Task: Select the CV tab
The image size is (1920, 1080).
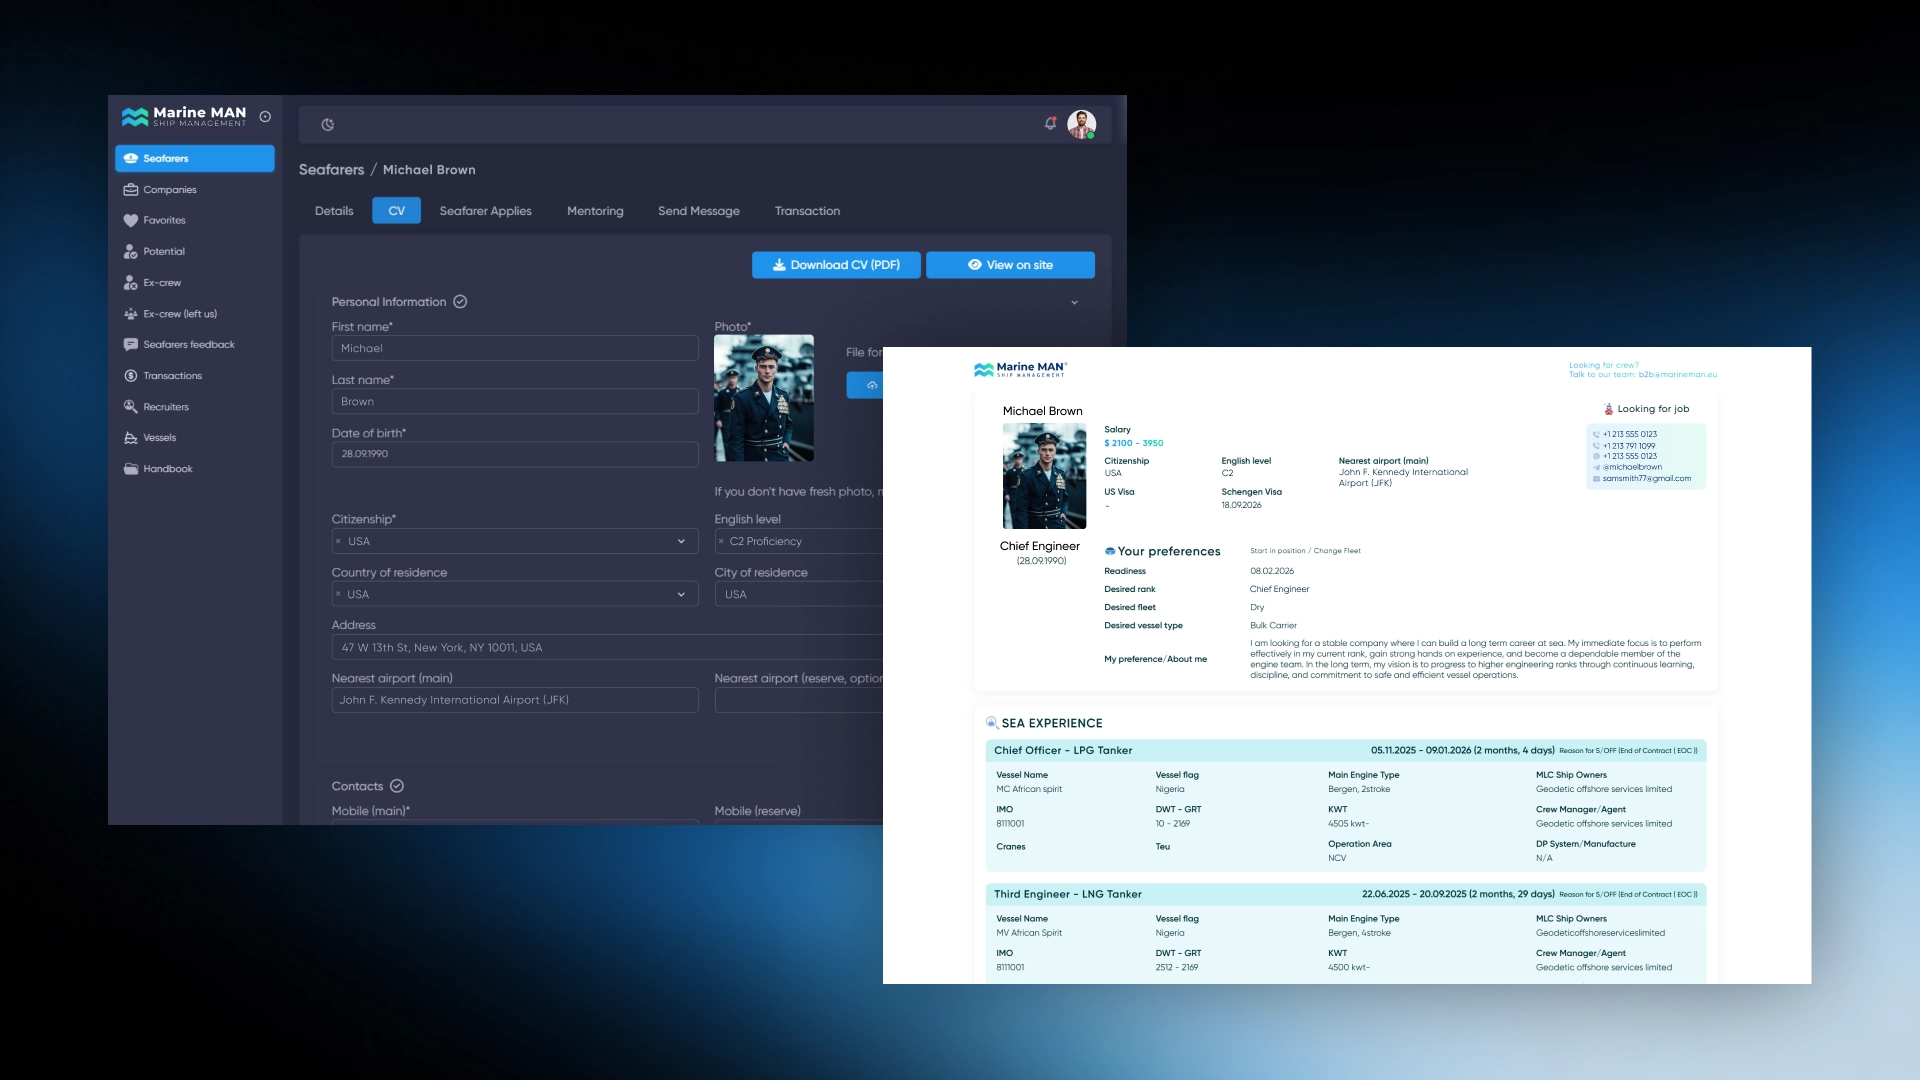Action: coord(397,211)
